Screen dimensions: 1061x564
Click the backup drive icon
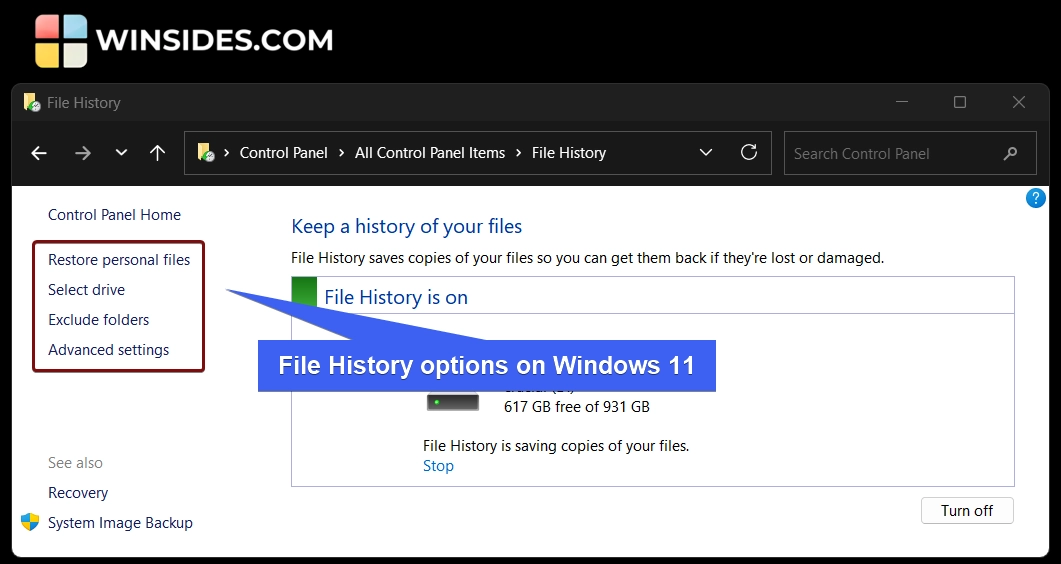pyautogui.click(x=453, y=403)
